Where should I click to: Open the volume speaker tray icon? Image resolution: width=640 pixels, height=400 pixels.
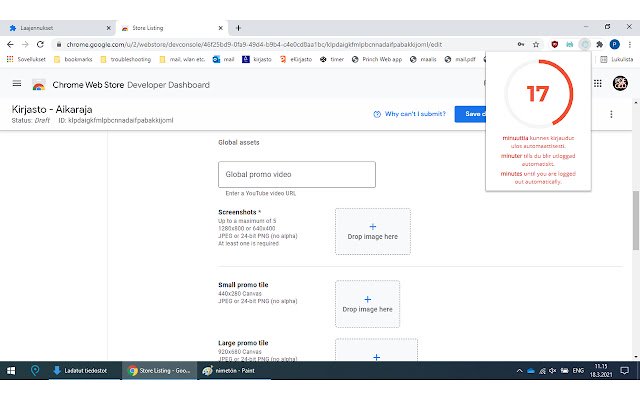click(553, 371)
